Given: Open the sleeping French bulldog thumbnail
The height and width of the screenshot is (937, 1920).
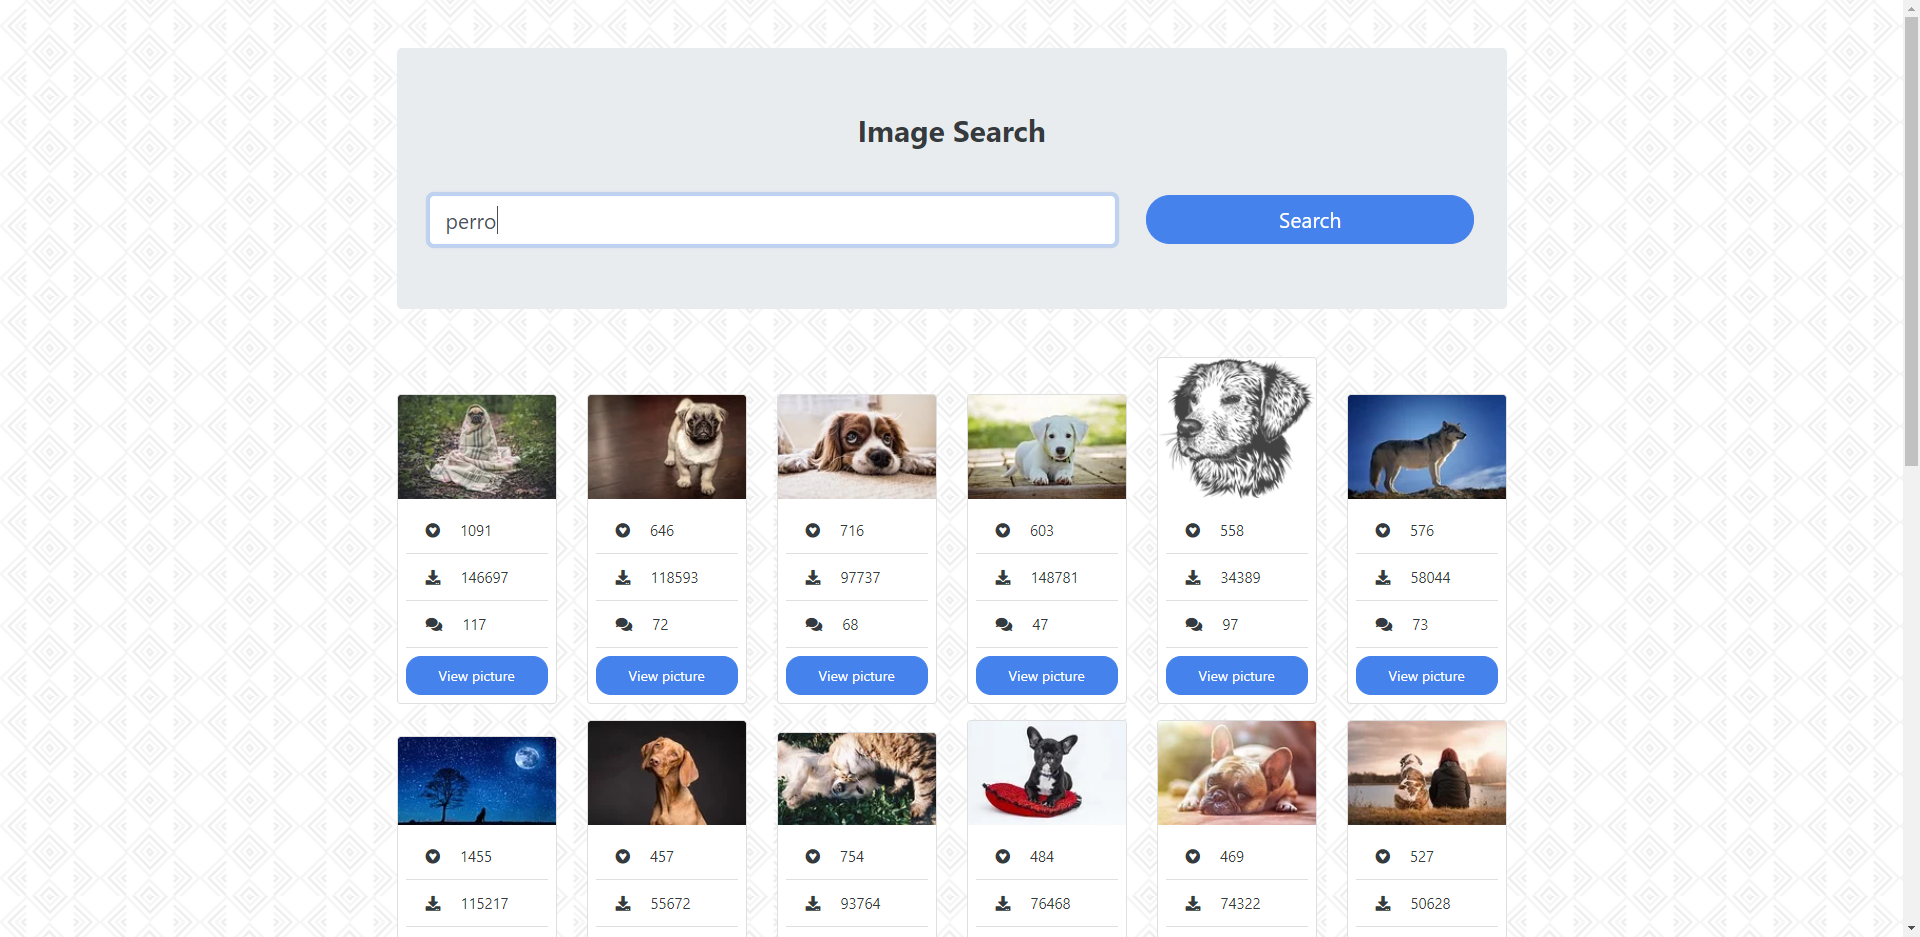Looking at the screenshot, I should point(1237,773).
